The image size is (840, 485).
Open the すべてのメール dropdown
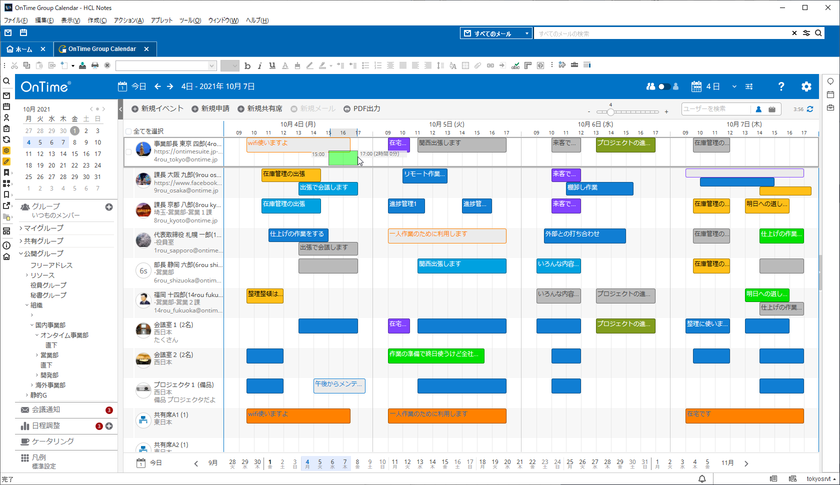point(496,33)
